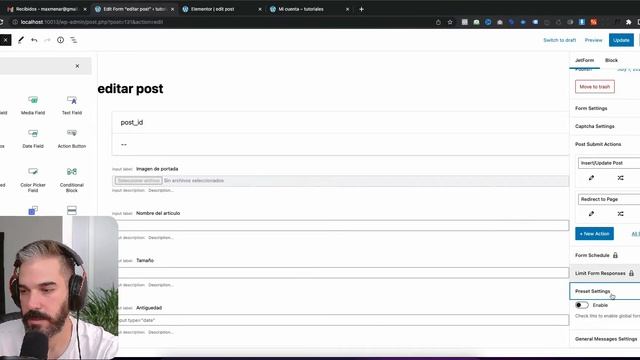Click the browser address bar URL
Screen dimensions: 640x360
(92, 22)
